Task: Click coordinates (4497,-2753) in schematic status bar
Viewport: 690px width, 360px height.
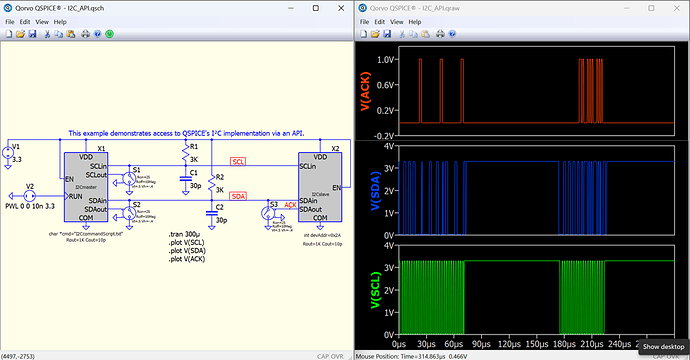Action: pos(18,356)
